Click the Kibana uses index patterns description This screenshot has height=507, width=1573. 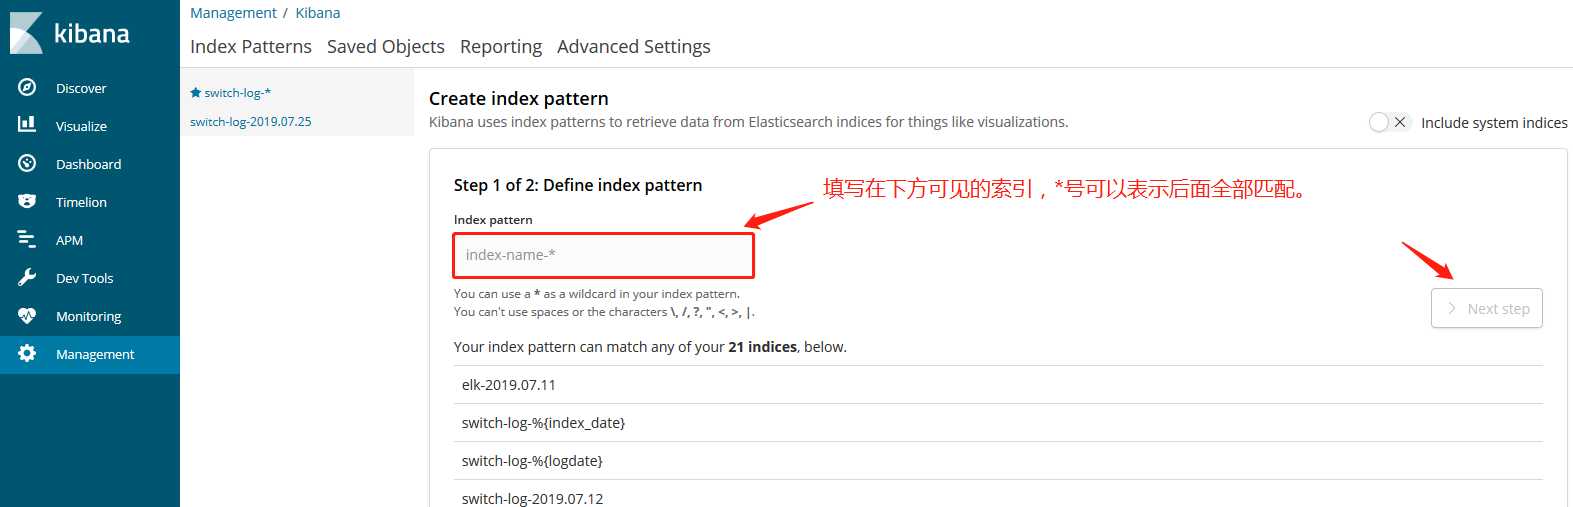click(749, 122)
